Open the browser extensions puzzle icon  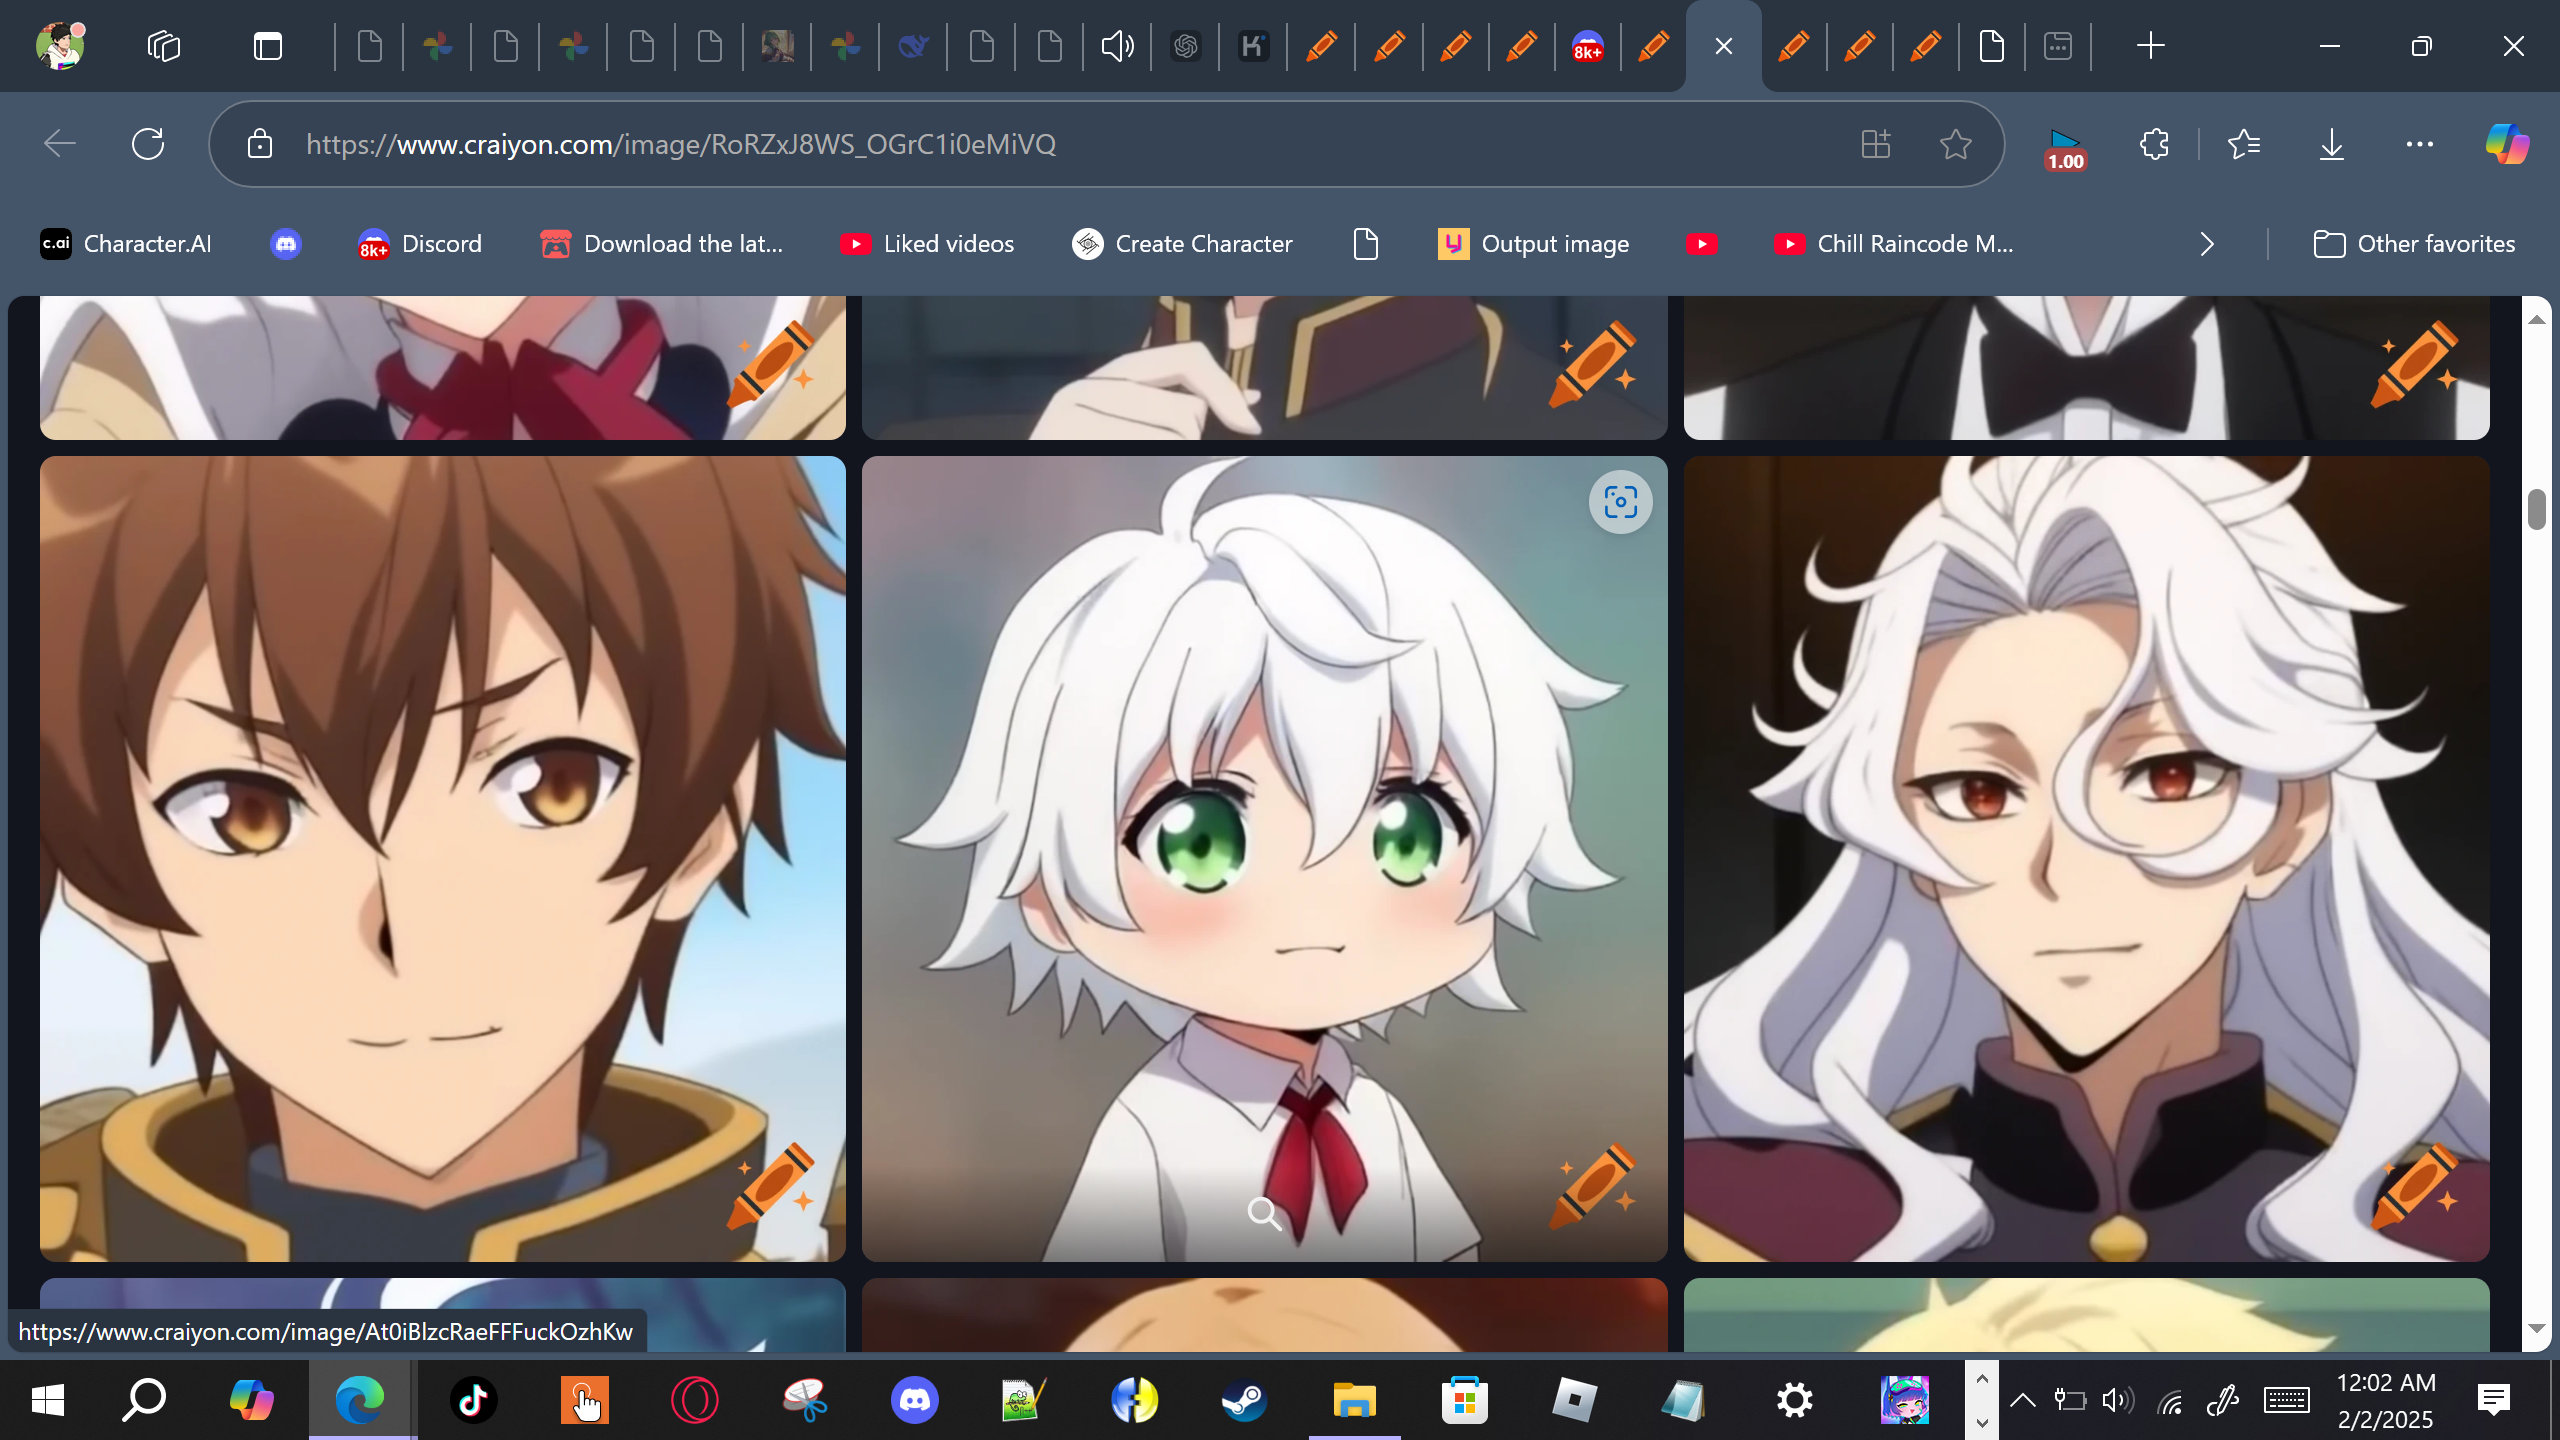pyautogui.click(x=2154, y=145)
